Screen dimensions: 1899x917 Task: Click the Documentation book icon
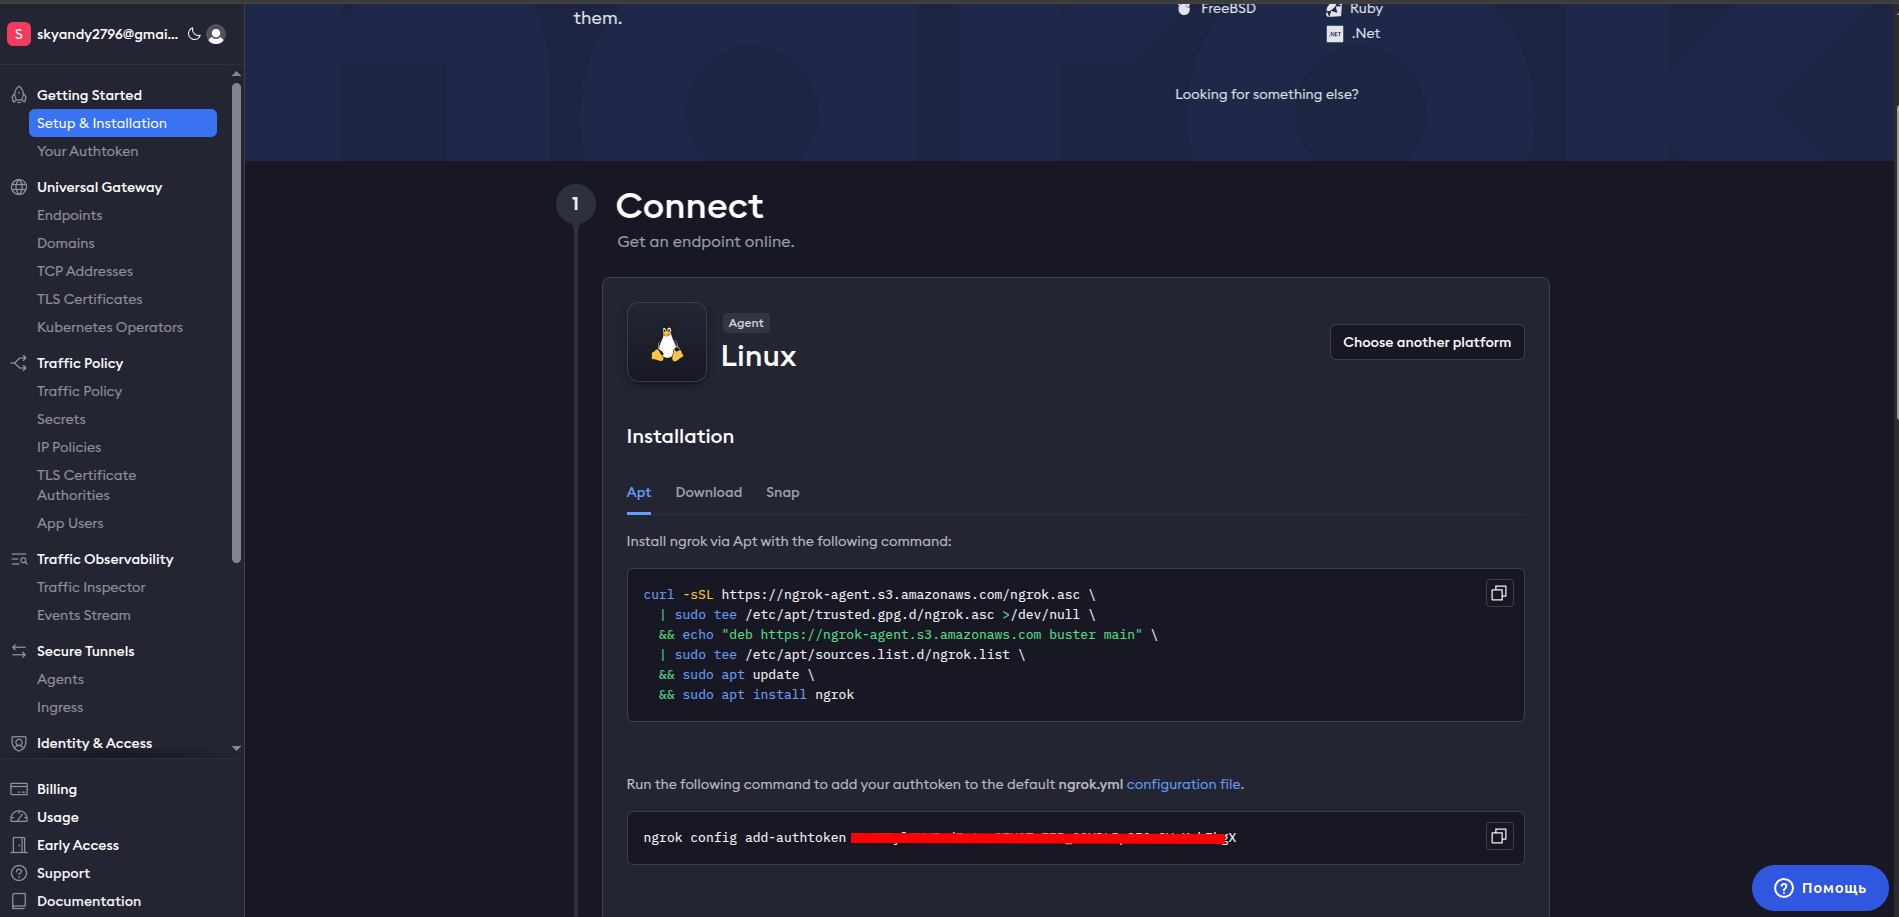click(19, 901)
